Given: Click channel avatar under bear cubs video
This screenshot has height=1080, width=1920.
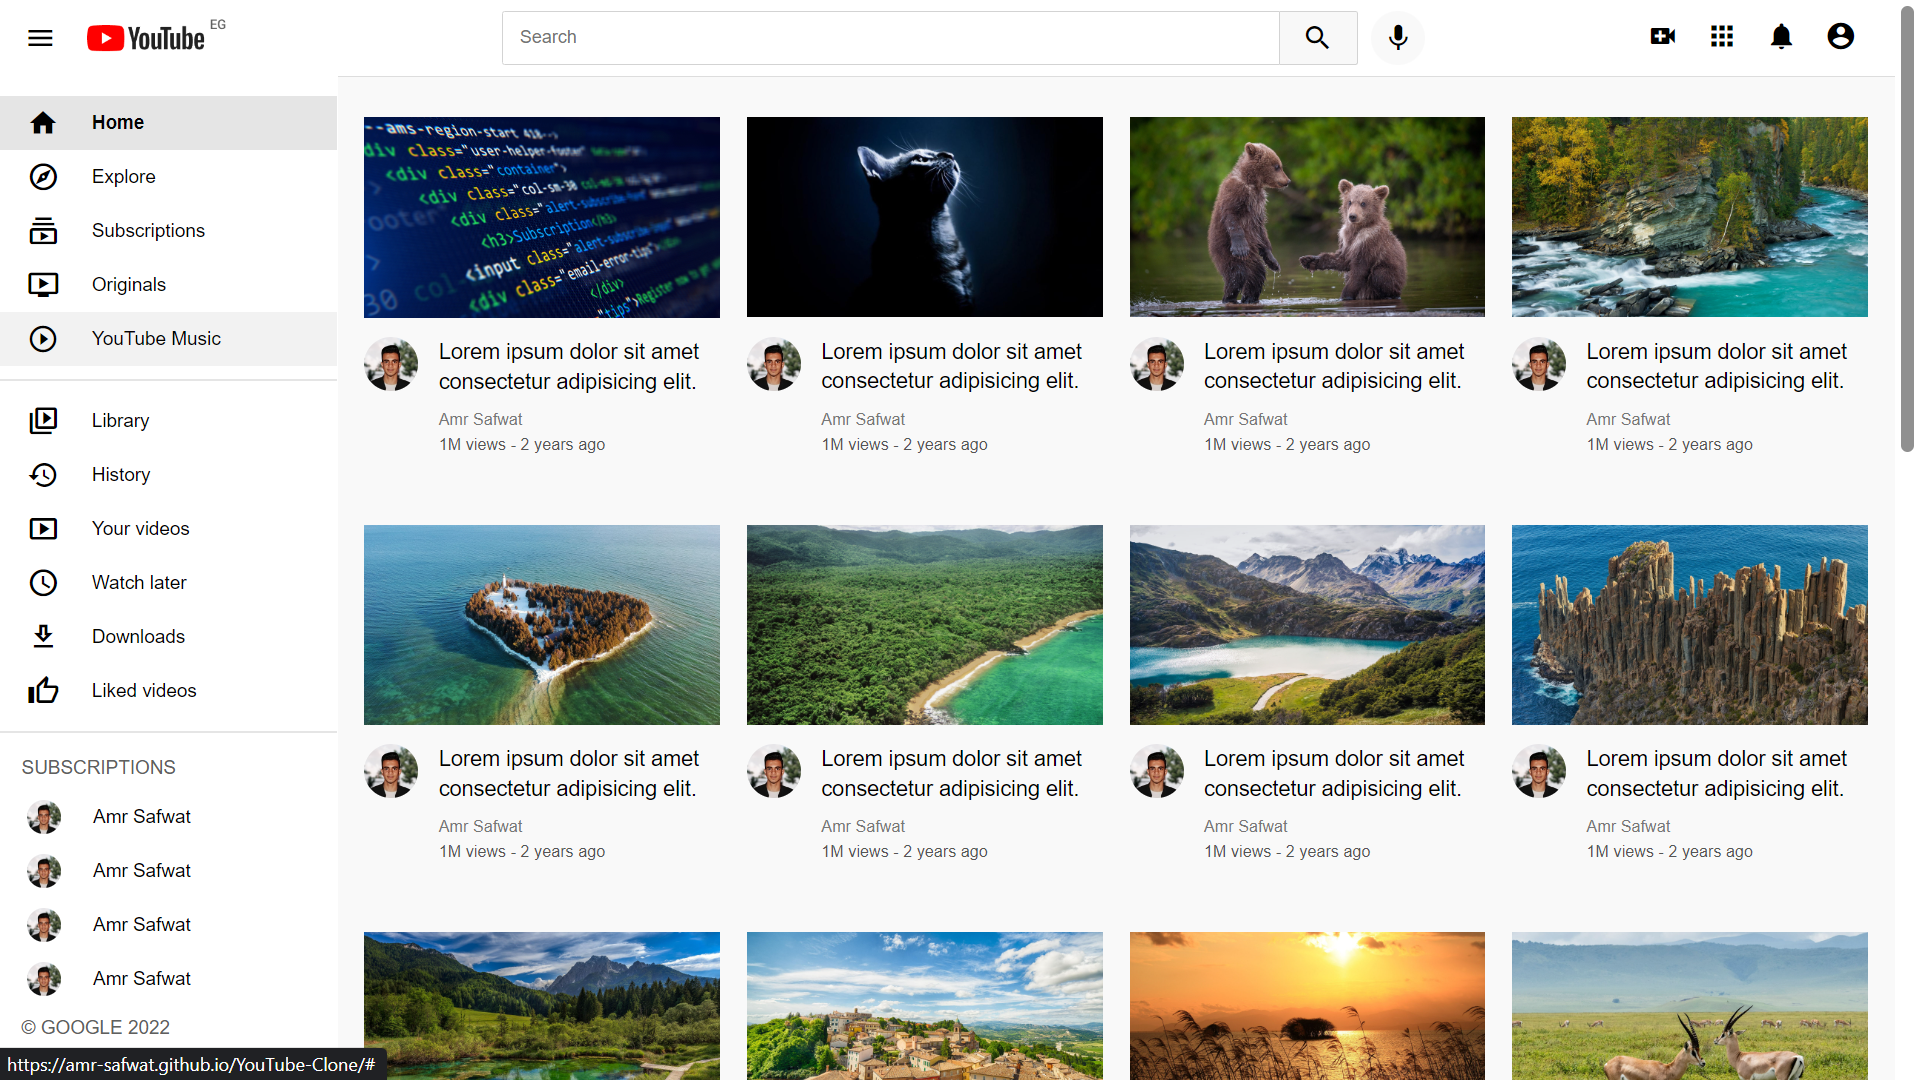Looking at the screenshot, I should (x=1157, y=364).
